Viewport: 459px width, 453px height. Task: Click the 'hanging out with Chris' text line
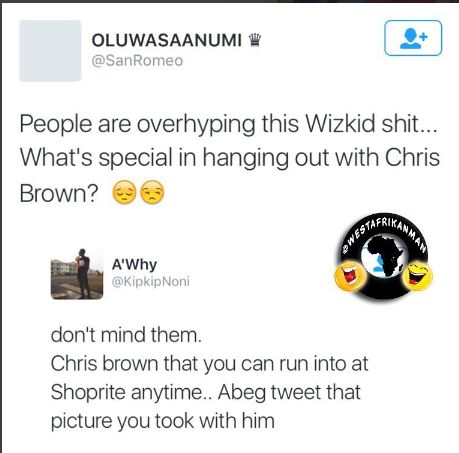coord(230,158)
